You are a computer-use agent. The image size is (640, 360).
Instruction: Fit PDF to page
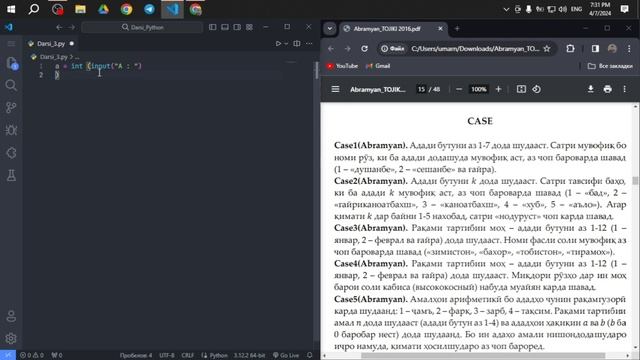[x=521, y=89]
